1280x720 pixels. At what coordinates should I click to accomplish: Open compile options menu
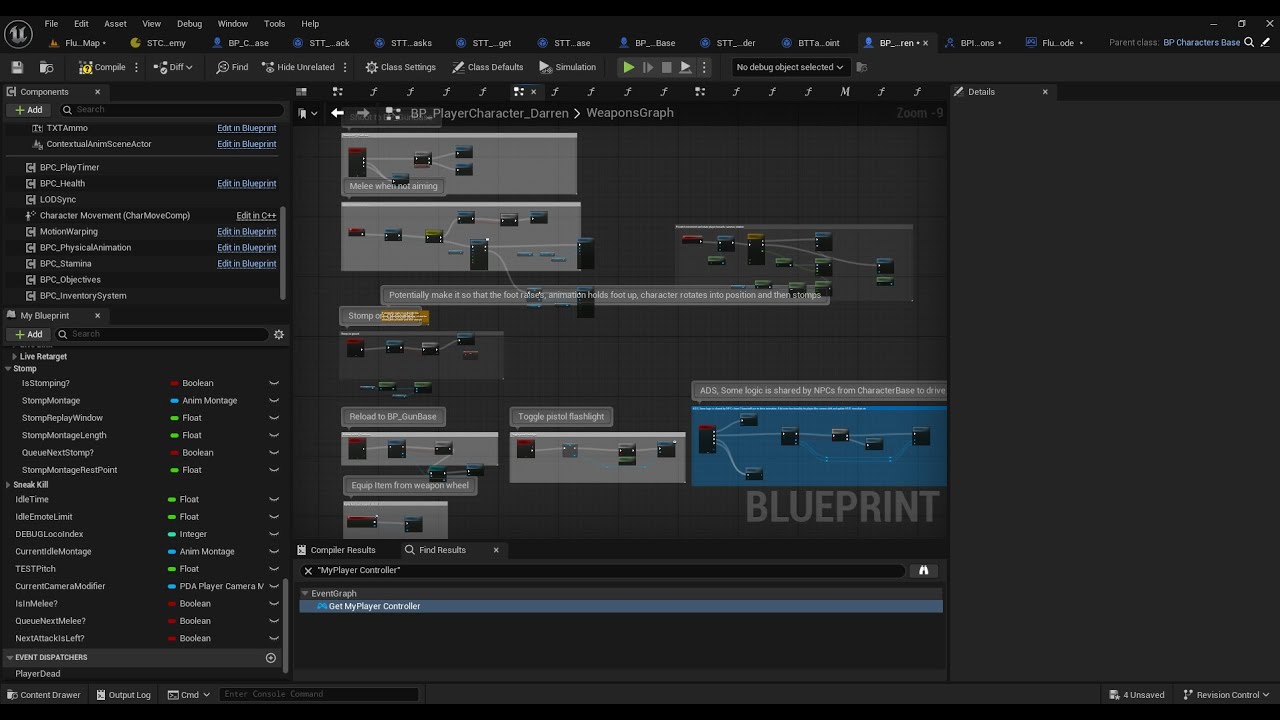click(x=136, y=67)
